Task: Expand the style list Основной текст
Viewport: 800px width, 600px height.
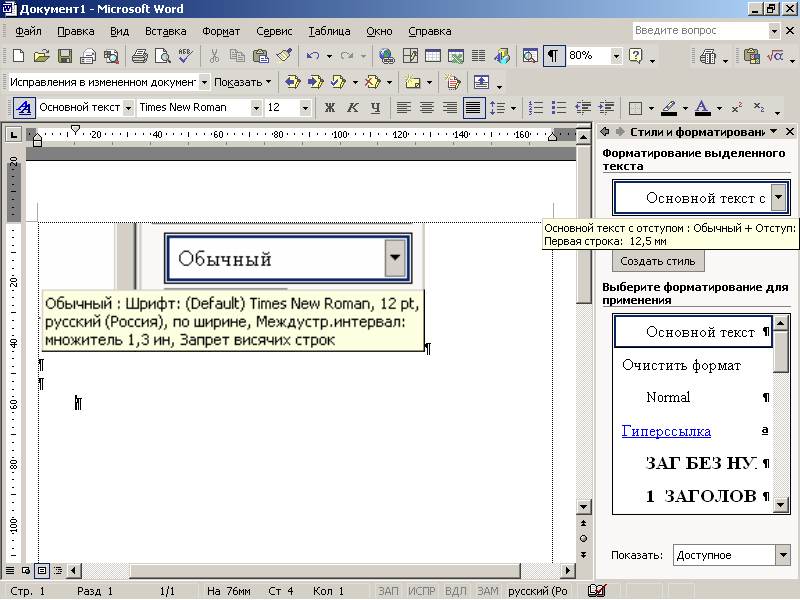Action: [129, 108]
